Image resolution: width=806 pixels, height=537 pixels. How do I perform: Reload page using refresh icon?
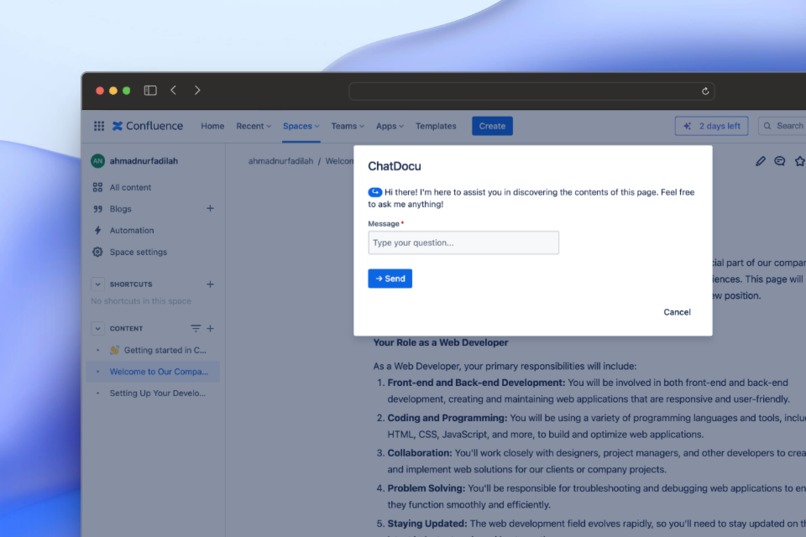(705, 91)
